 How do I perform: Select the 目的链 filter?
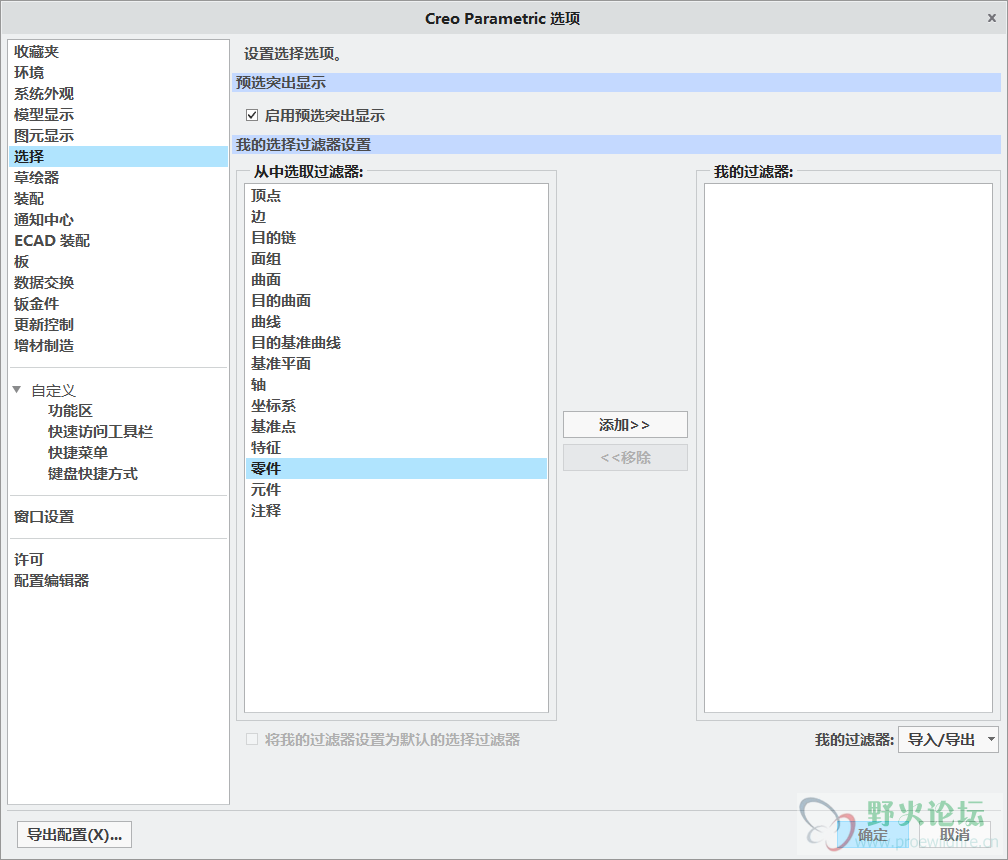coord(396,238)
